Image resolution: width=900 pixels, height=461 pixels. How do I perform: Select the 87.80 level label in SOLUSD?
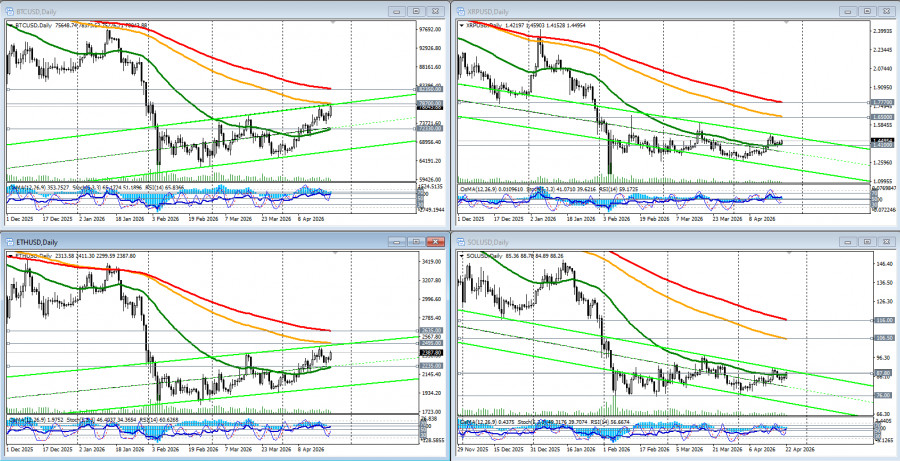[x=883, y=373]
